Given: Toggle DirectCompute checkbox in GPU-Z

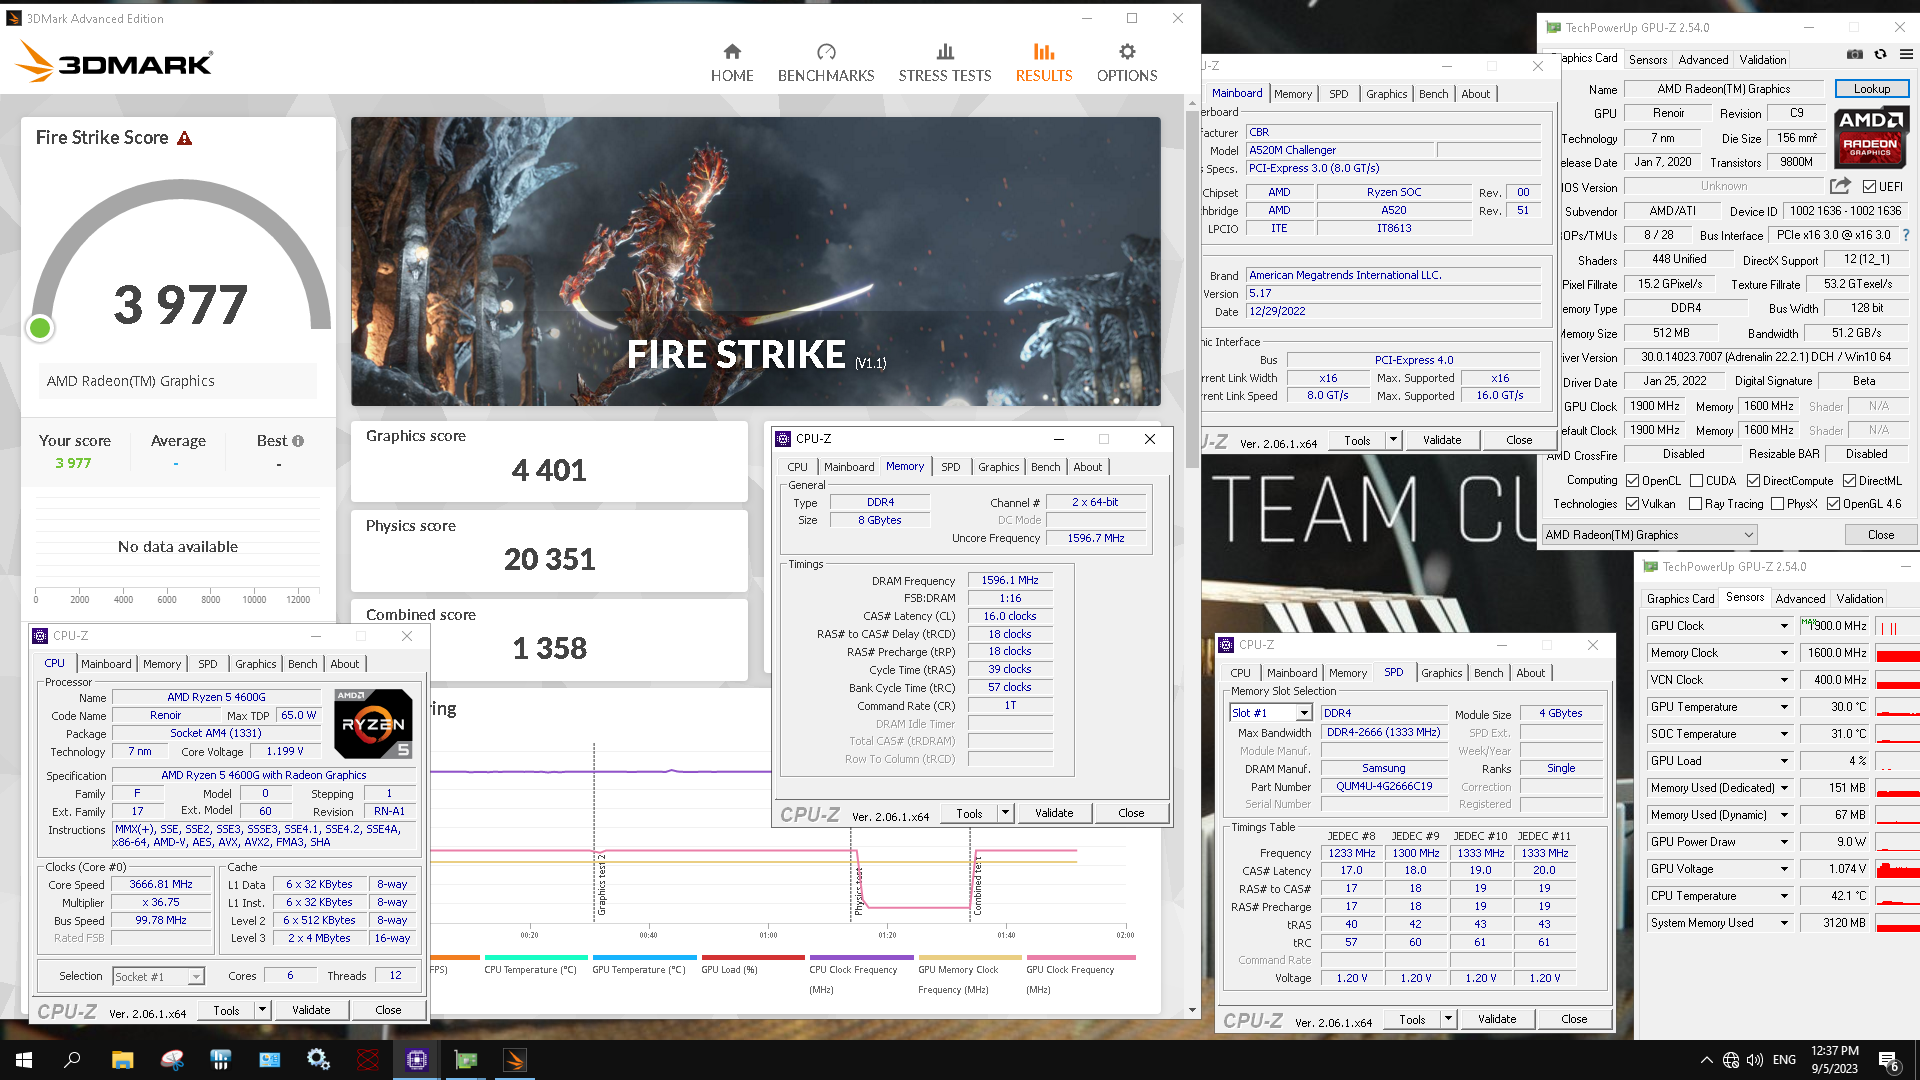Looking at the screenshot, I should tap(1753, 481).
